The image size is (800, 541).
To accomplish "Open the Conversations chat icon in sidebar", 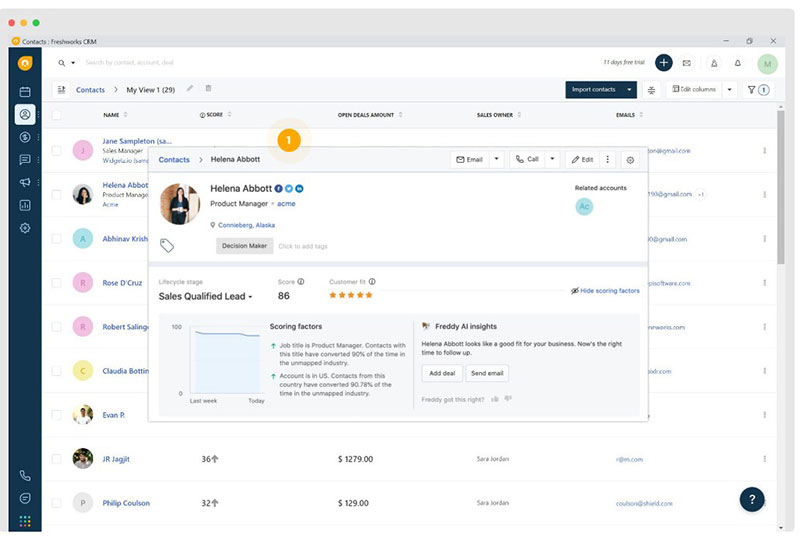I will pos(24,160).
